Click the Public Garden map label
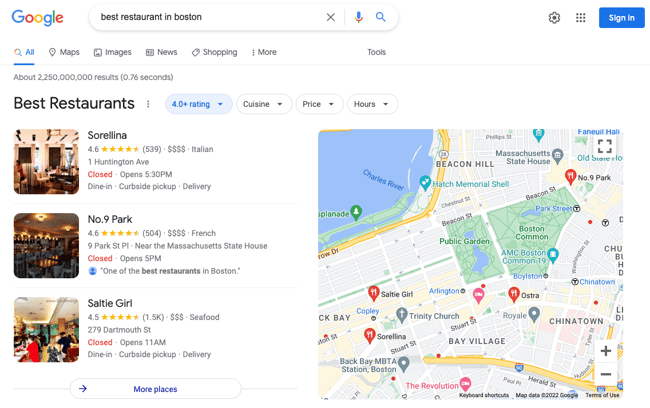This screenshot has width=650, height=408. [464, 241]
